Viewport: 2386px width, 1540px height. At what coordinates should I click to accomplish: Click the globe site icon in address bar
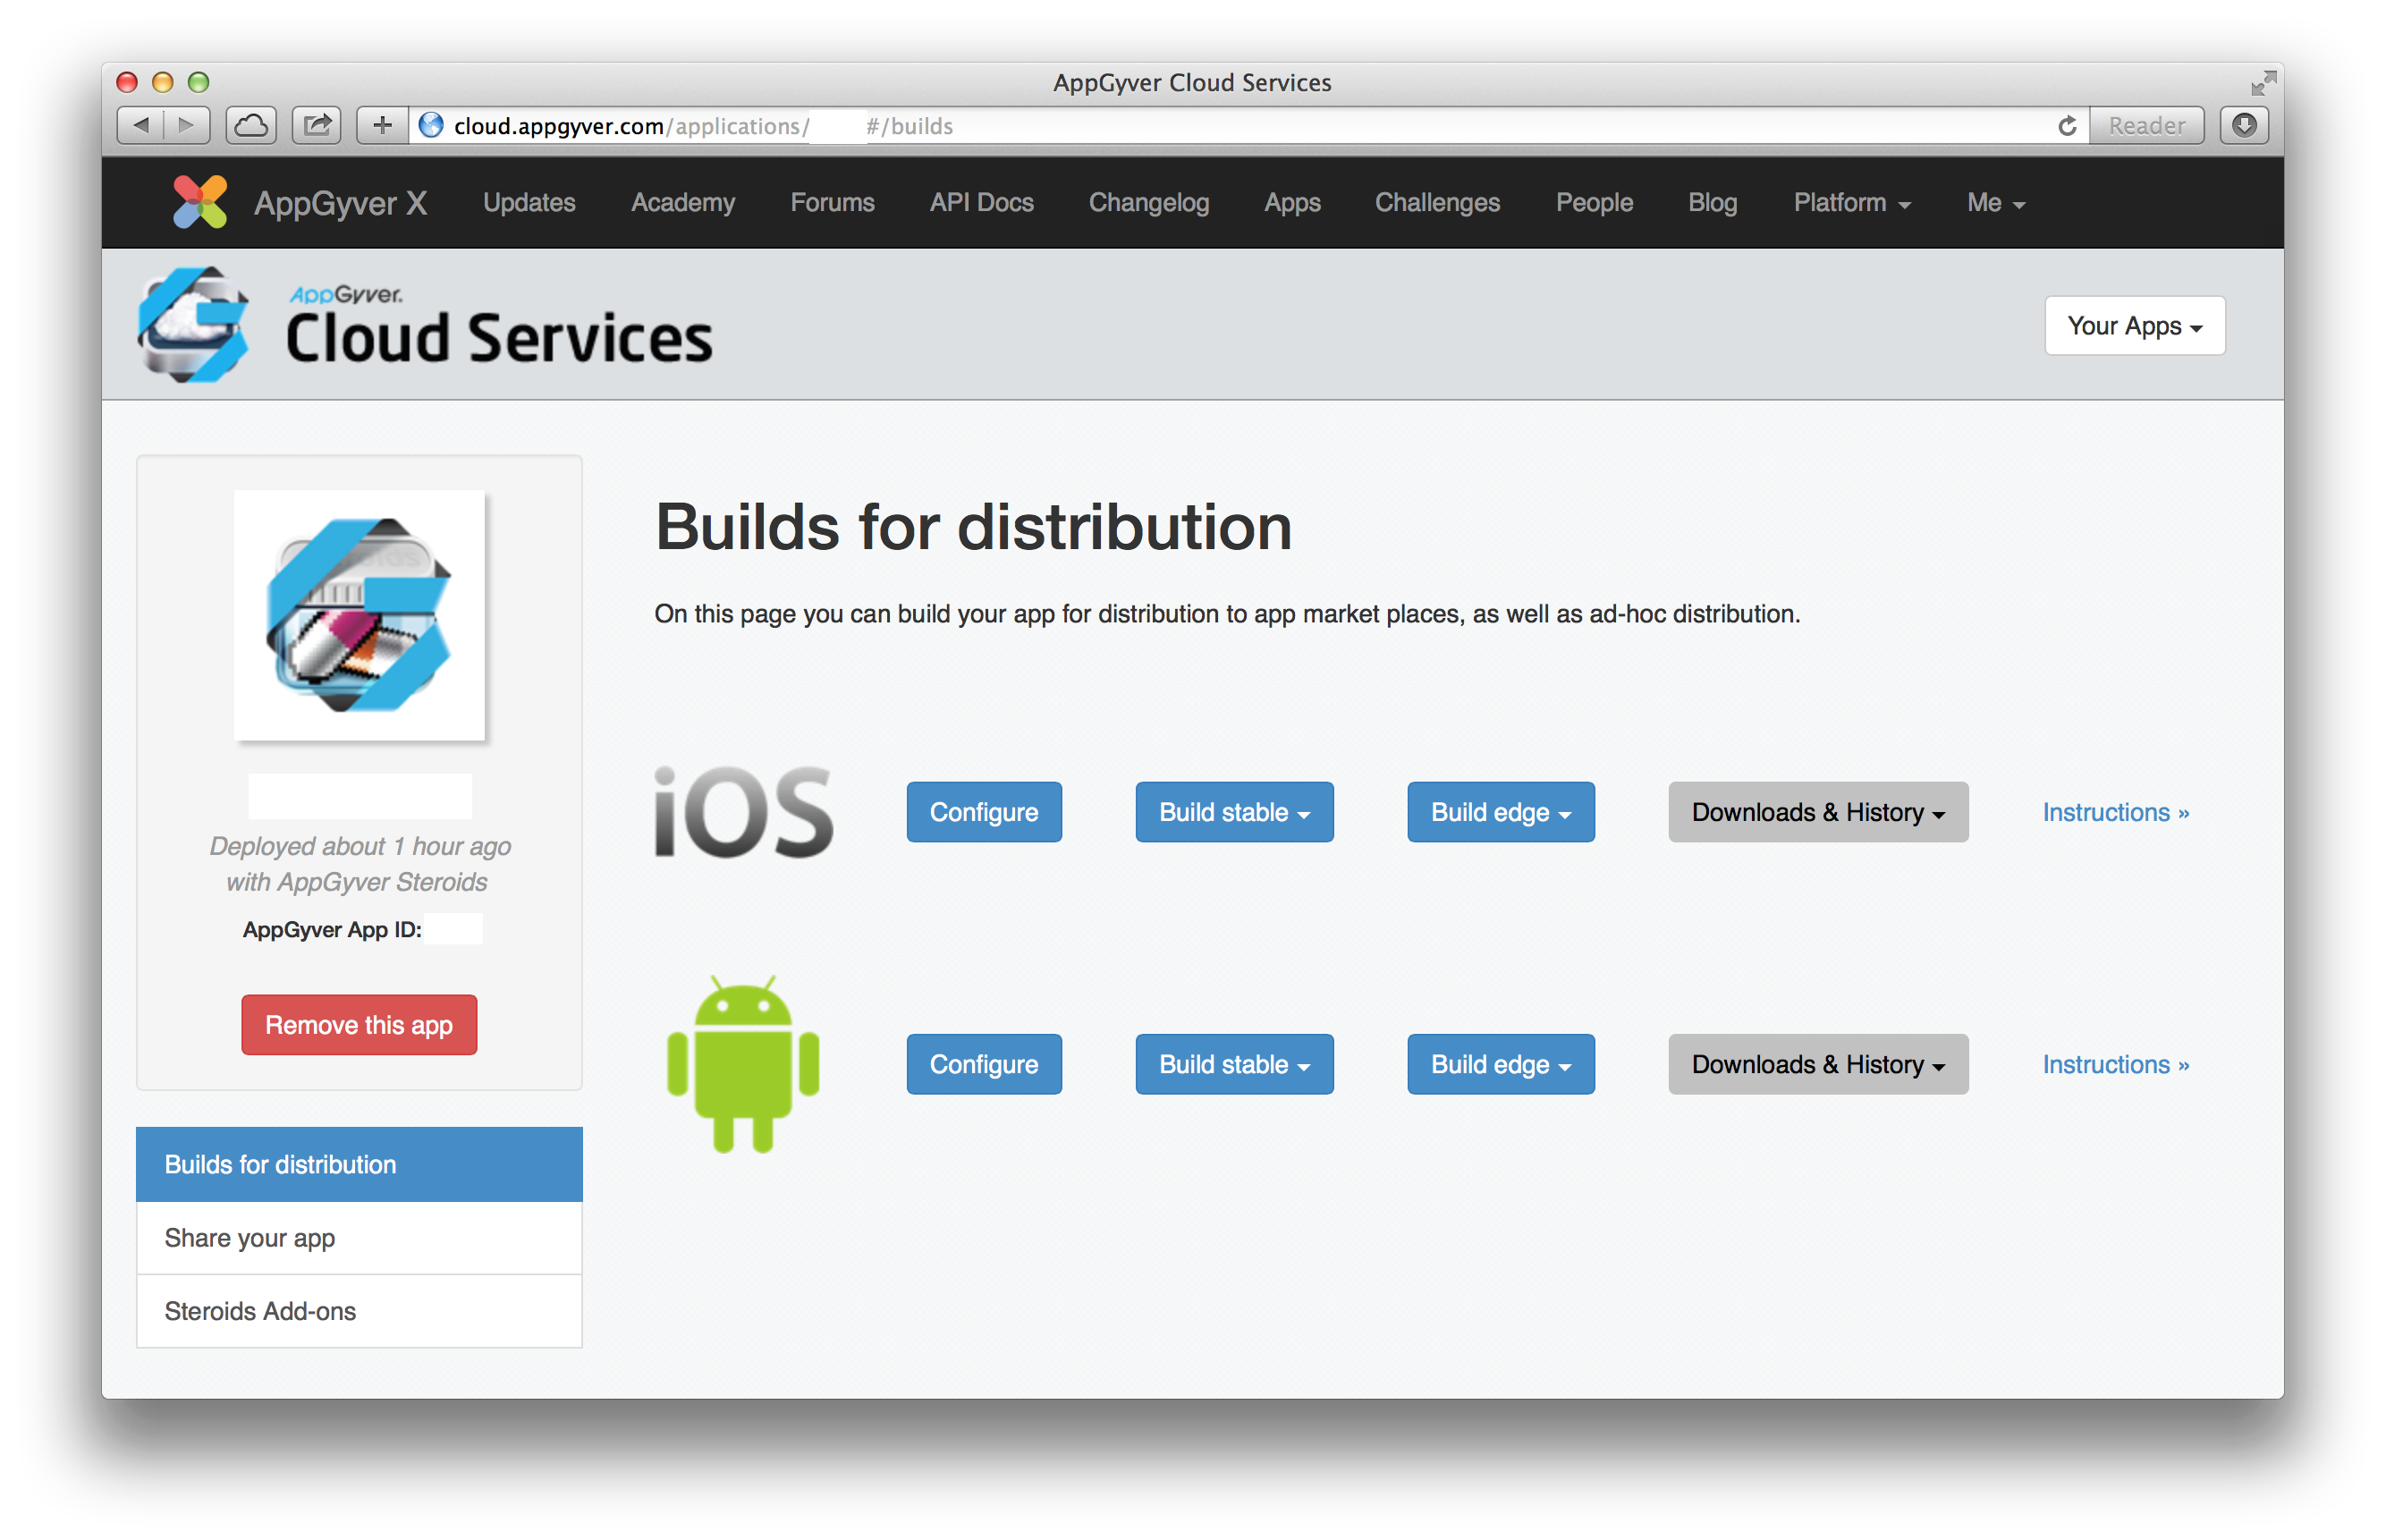(x=431, y=125)
